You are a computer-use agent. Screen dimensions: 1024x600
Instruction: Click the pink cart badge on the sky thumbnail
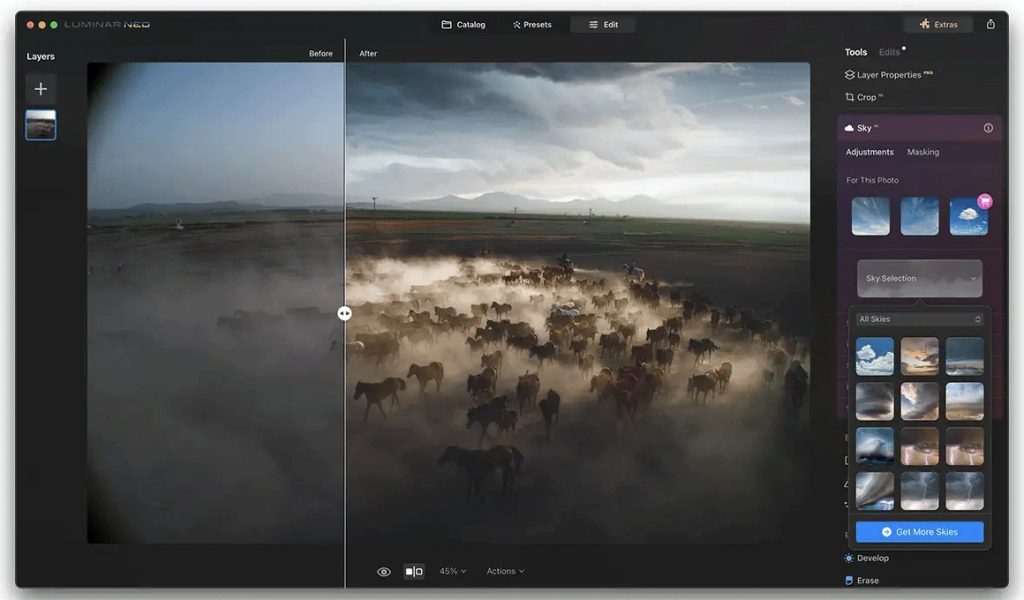[985, 201]
